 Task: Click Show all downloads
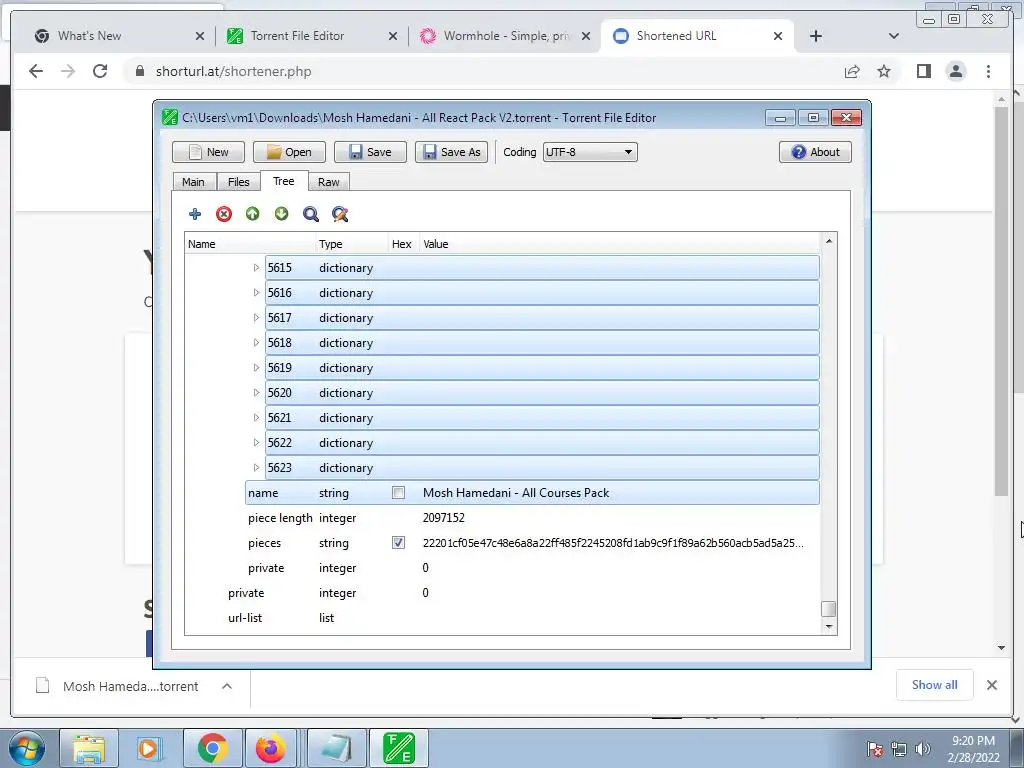[935, 685]
